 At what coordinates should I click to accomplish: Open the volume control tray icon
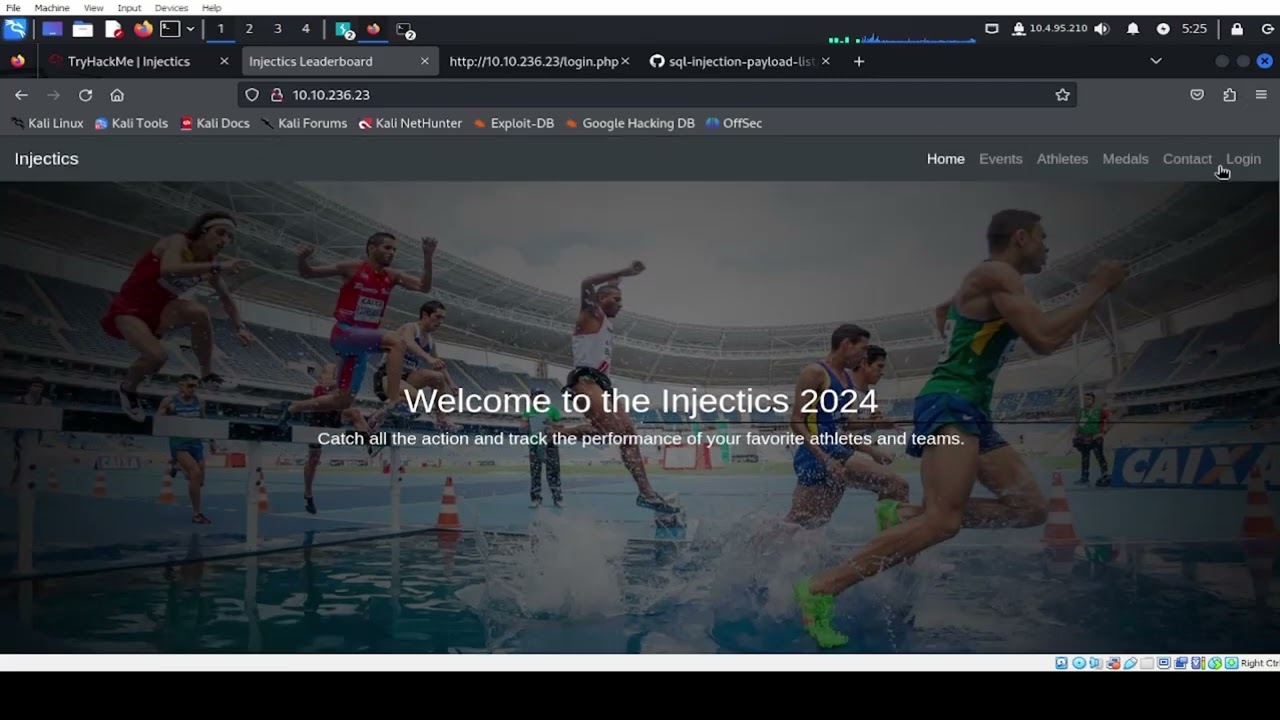[1102, 29]
